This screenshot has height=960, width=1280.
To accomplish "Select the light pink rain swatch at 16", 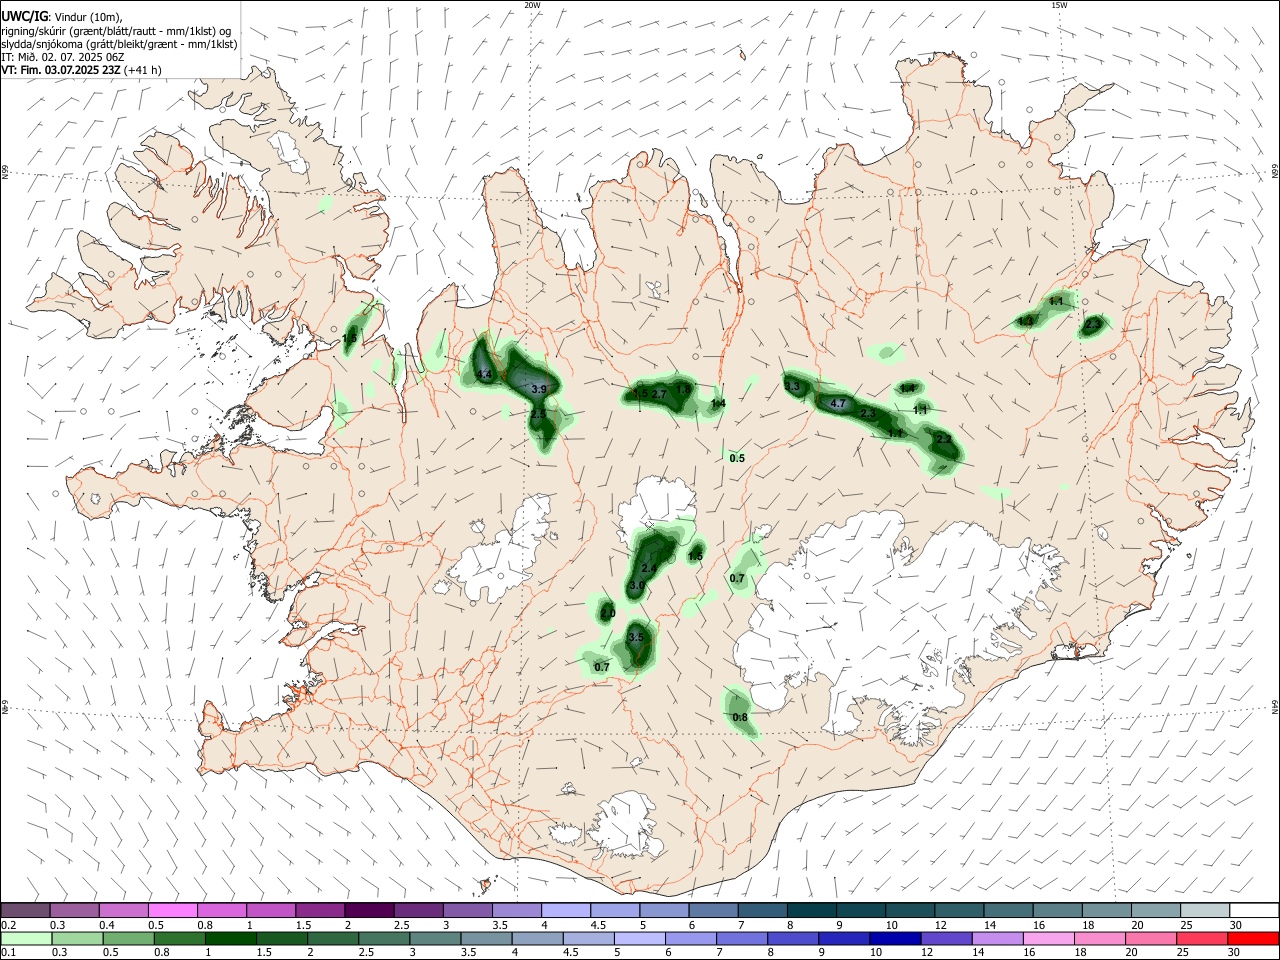I will click(x=1048, y=938).
